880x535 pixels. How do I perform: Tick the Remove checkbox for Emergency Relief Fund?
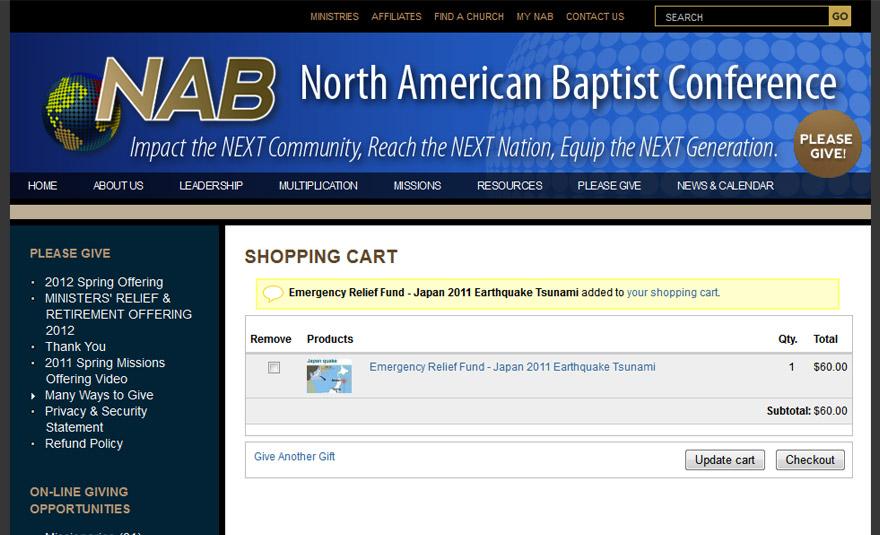[274, 368]
